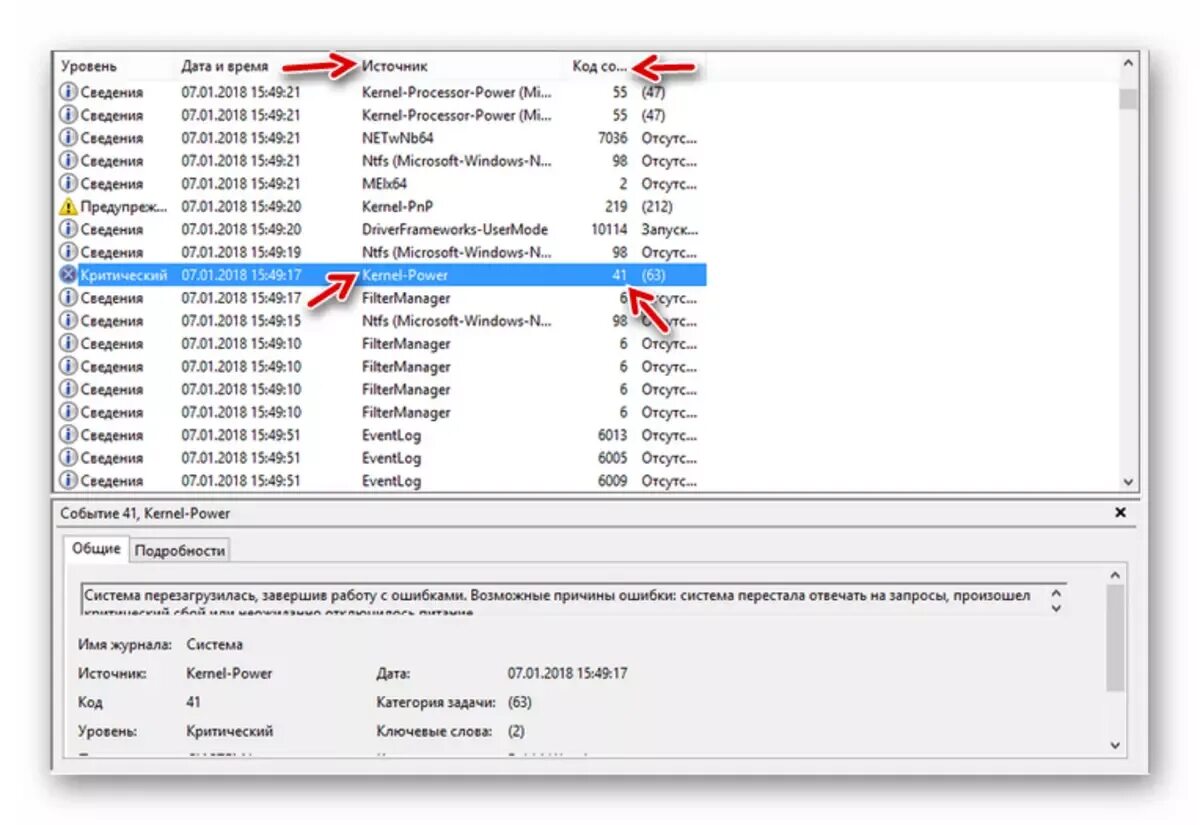1200x825 pixels.
Task: Click the Дата value 07.01.2018 15:49:17 in details
Action: pos(567,674)
